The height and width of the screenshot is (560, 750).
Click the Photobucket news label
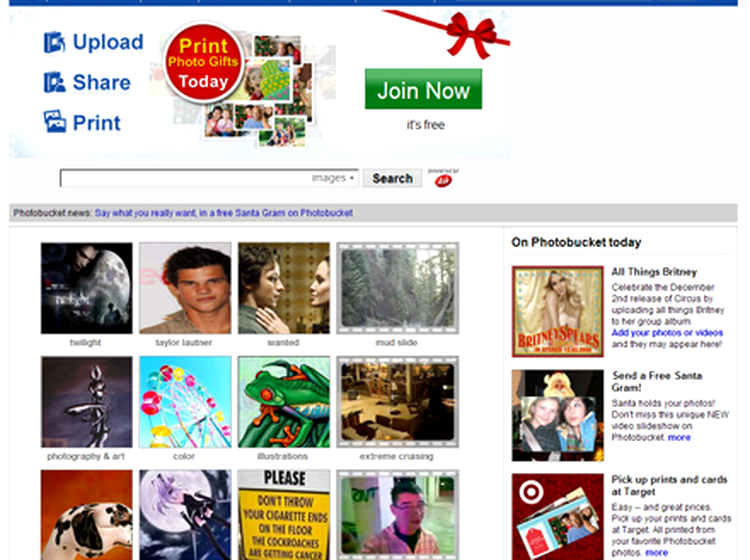click(53, 213)
